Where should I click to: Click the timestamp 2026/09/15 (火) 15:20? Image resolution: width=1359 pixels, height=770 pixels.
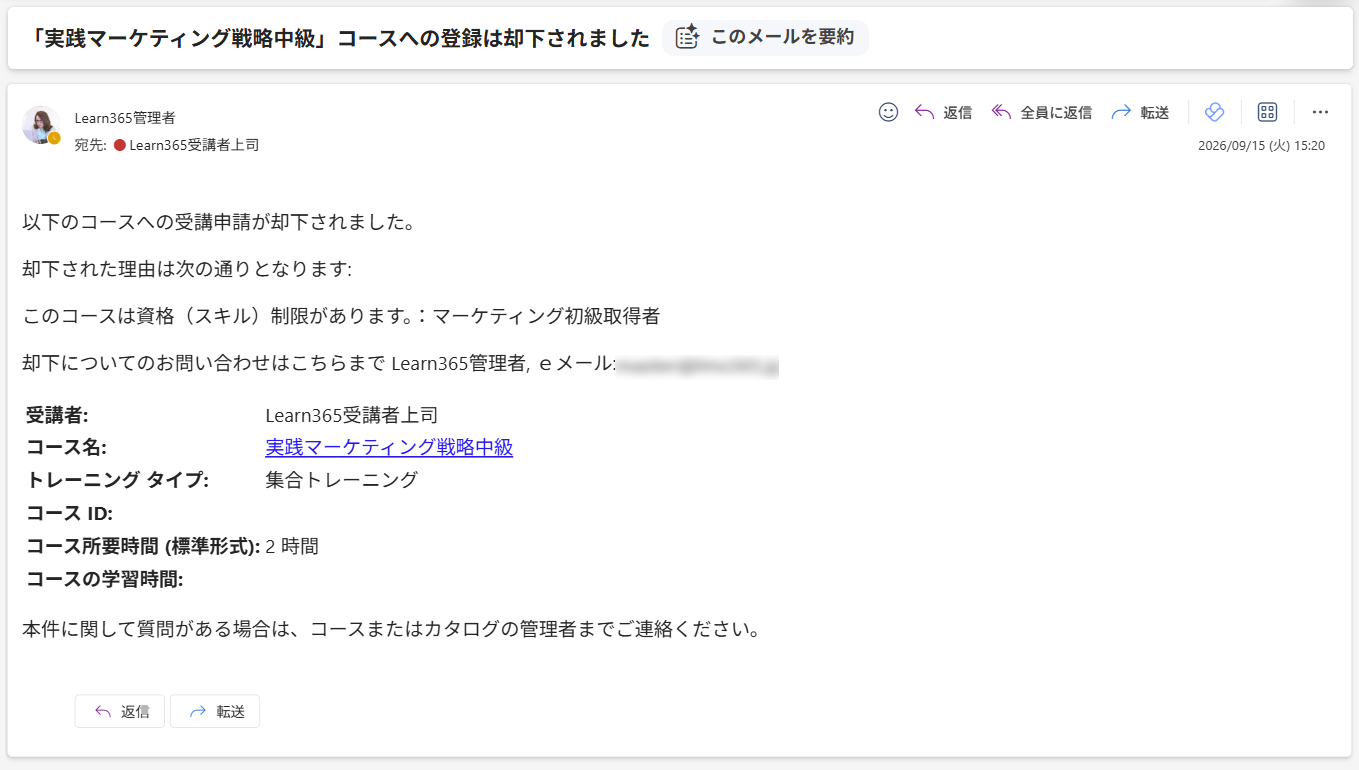point(1261,145)
